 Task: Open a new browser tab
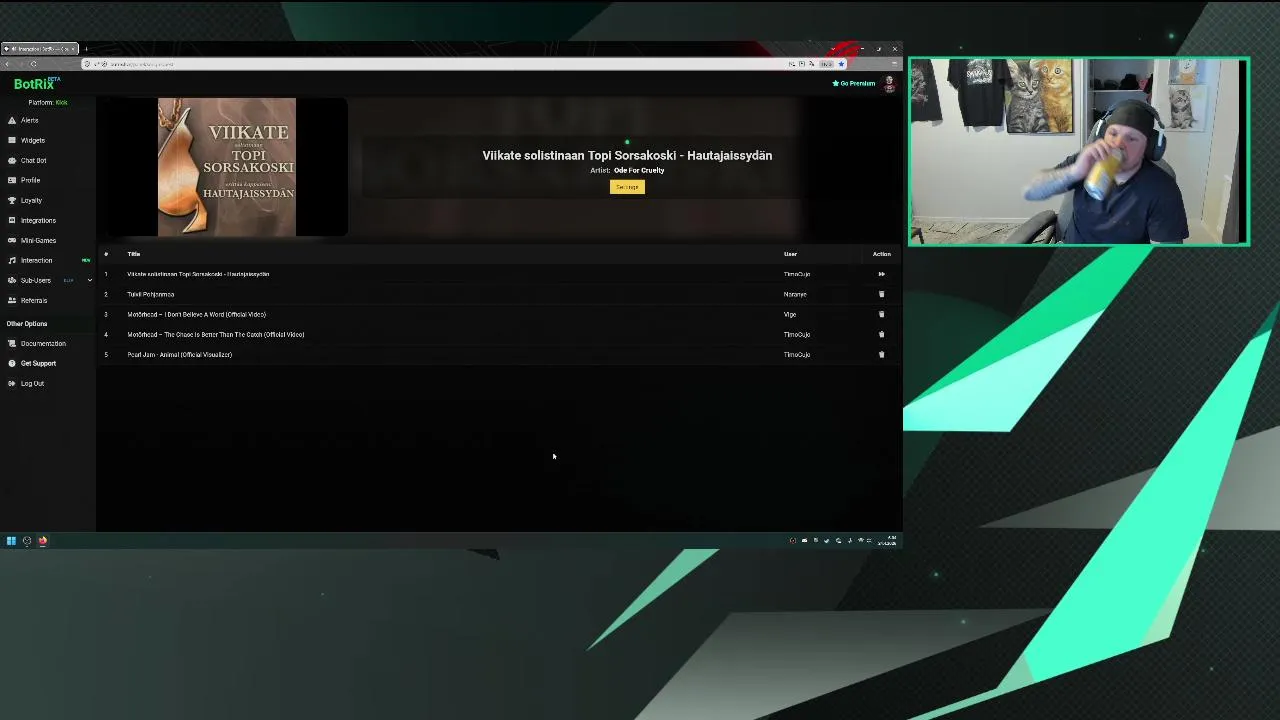pyautogui.click(x=86, y=48)
